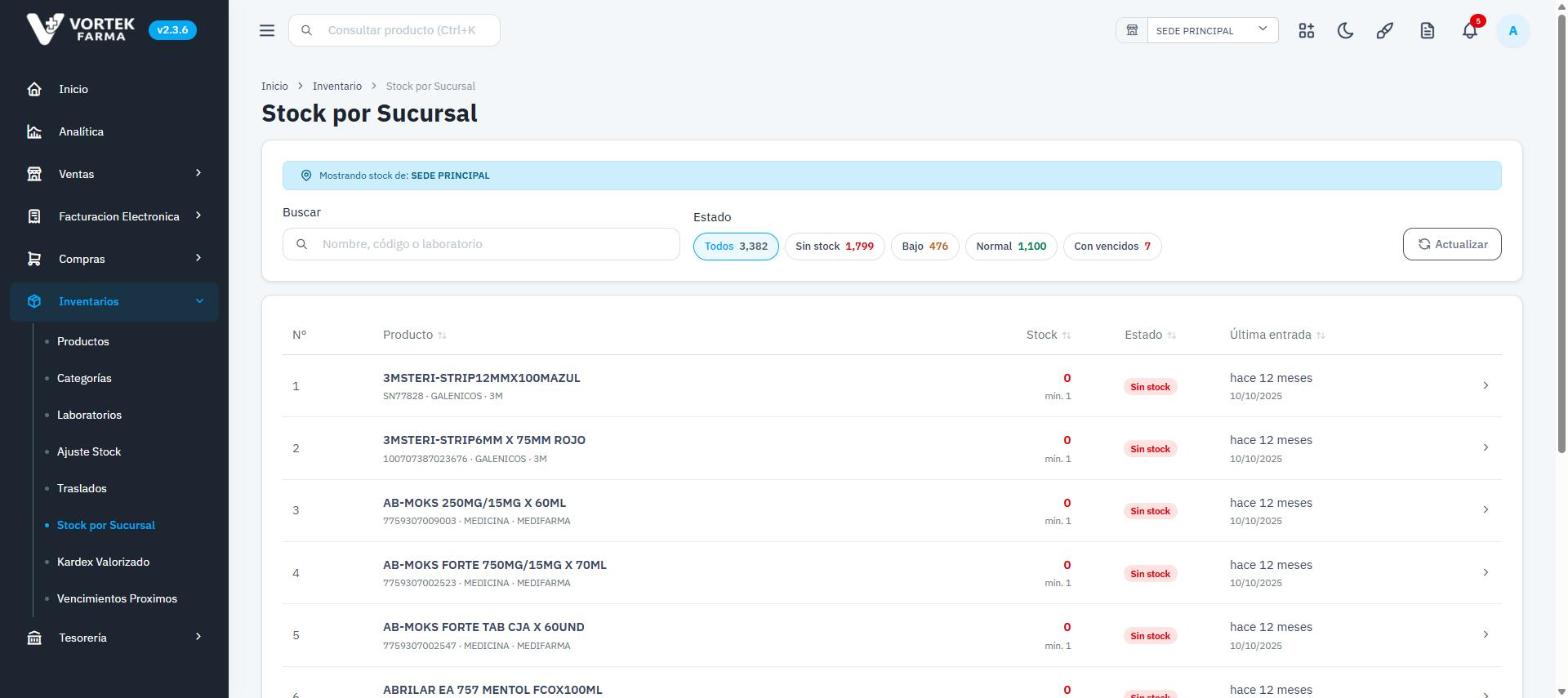The width and height of the screenshot is (1568, 698).
Task: Open details arrow for AB-MOKS FORTE TAB row
Action: 1485,635
